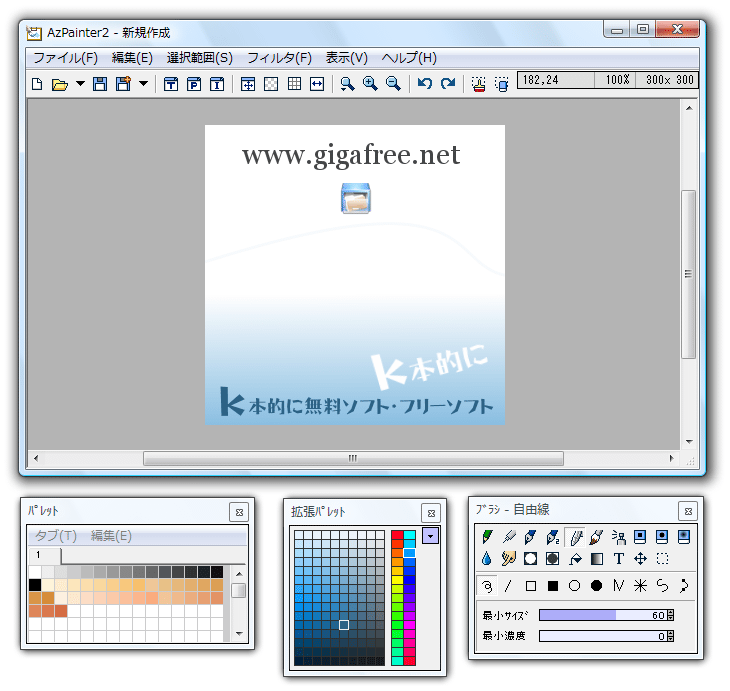Toggle the 'T' window panel icon
730x691 pixels.
[x=171, y=84]
